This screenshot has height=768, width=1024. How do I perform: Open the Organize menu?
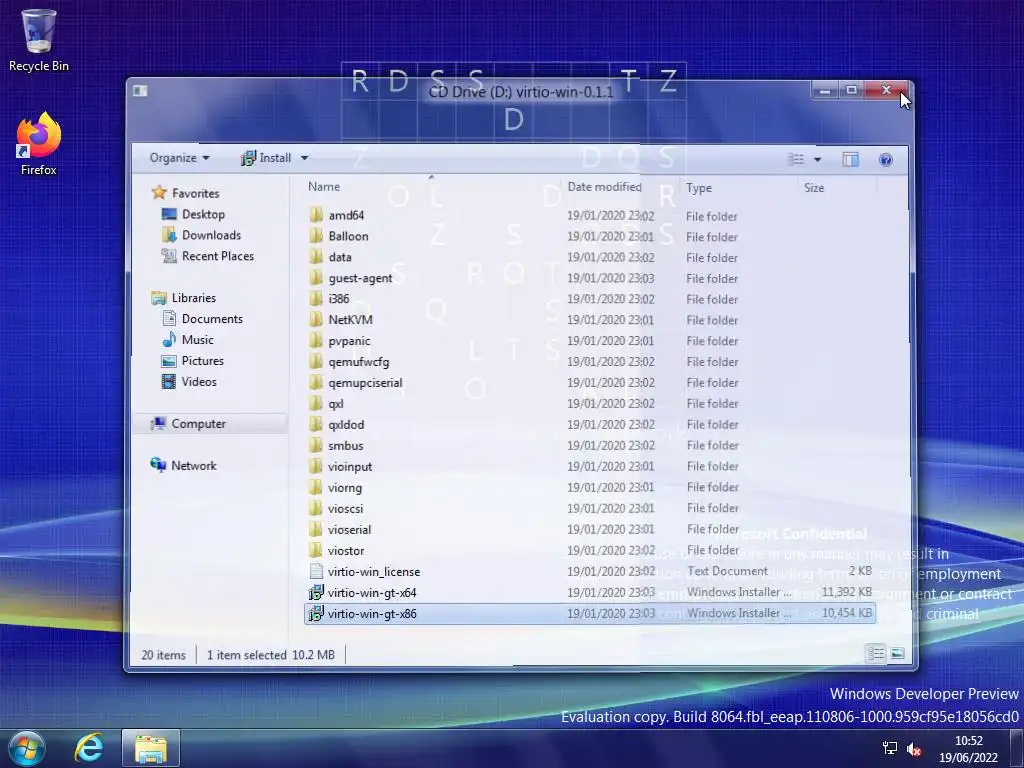(x=180, y=157)
